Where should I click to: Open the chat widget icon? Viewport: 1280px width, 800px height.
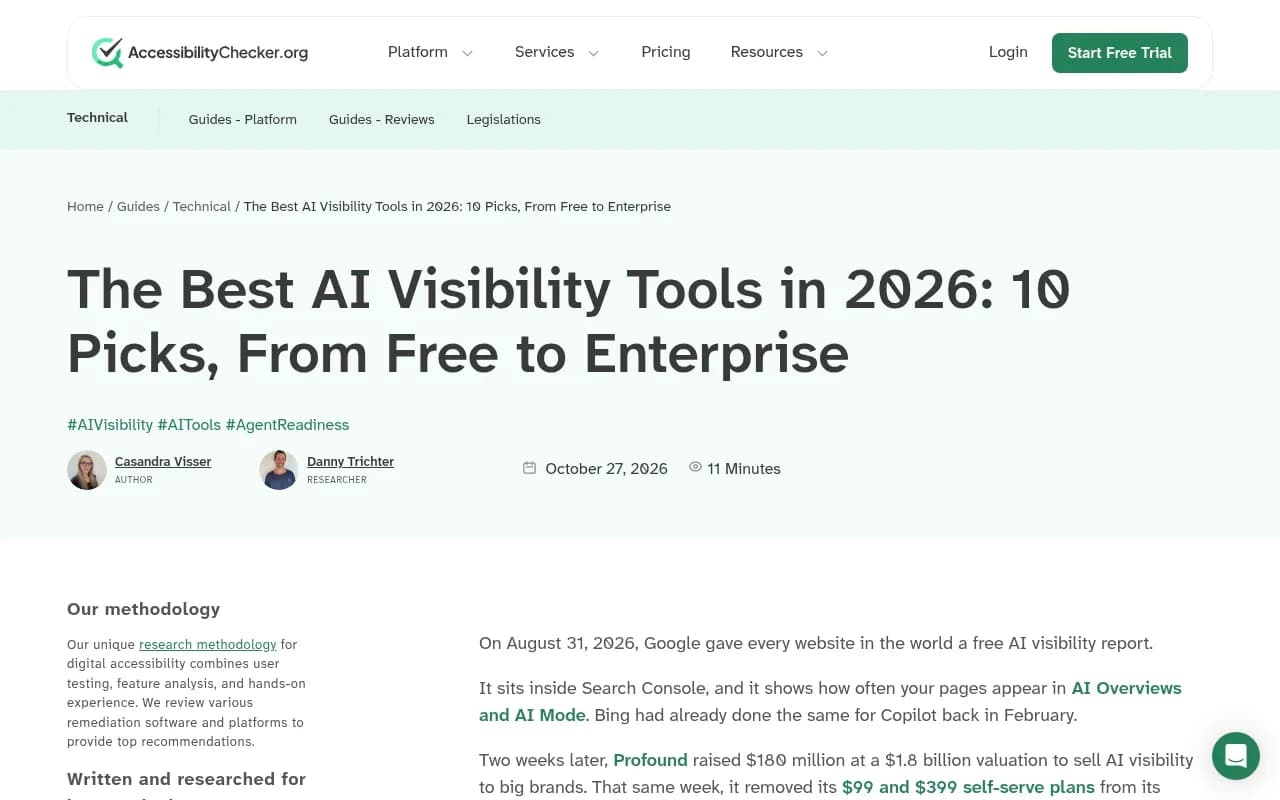1236,756
